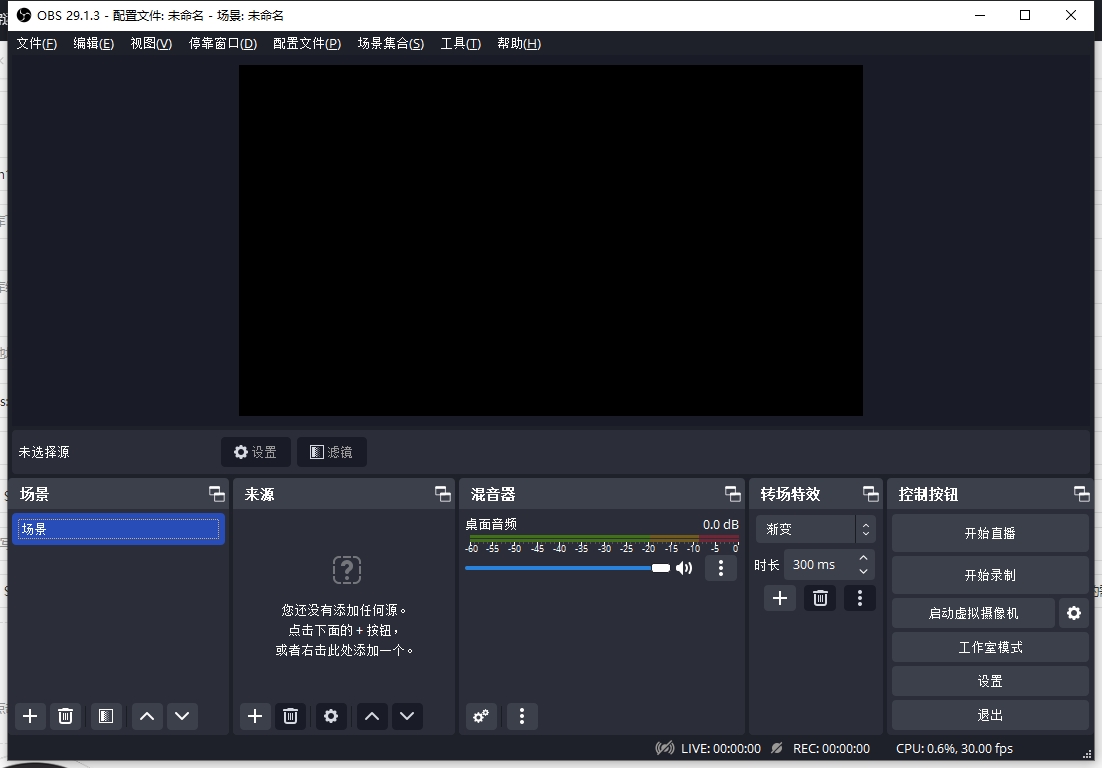
Task: Increase transition duration with up stepper
Action: tap(863, 558)
